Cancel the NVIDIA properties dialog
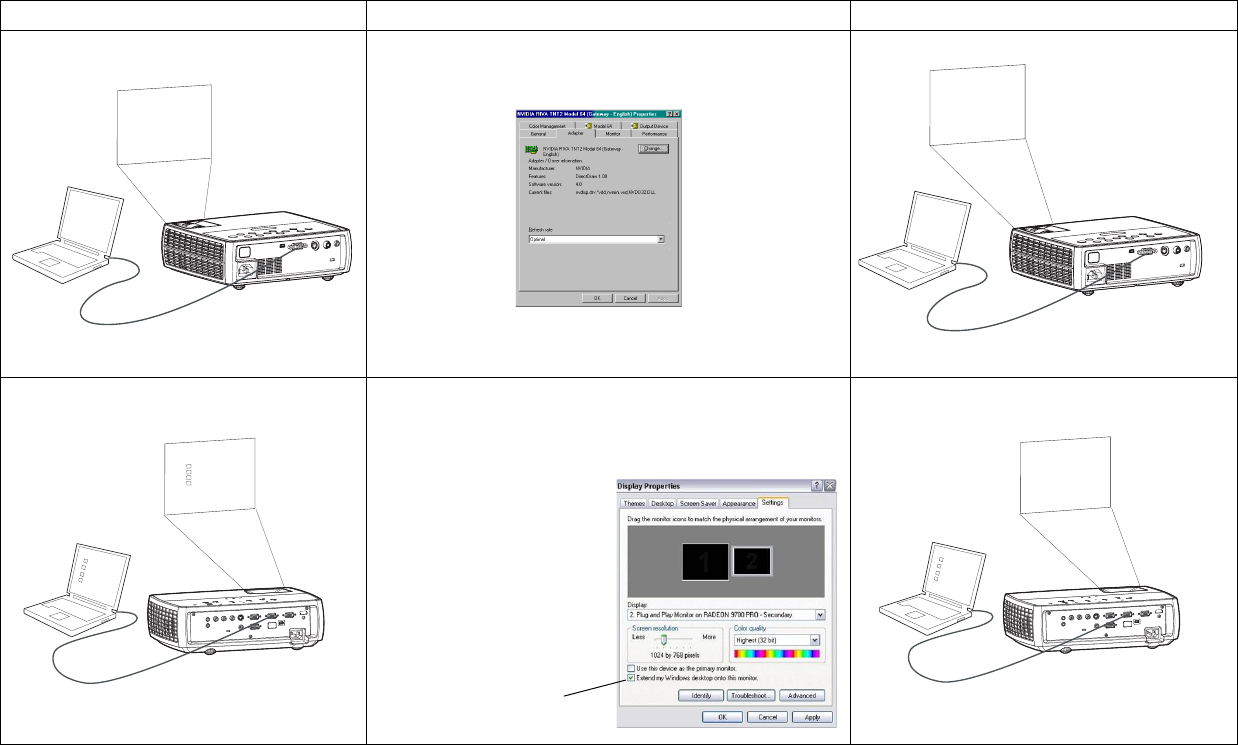Viewport: 1238px width, 745px height. pyautogui.click(x=630, y=298)
